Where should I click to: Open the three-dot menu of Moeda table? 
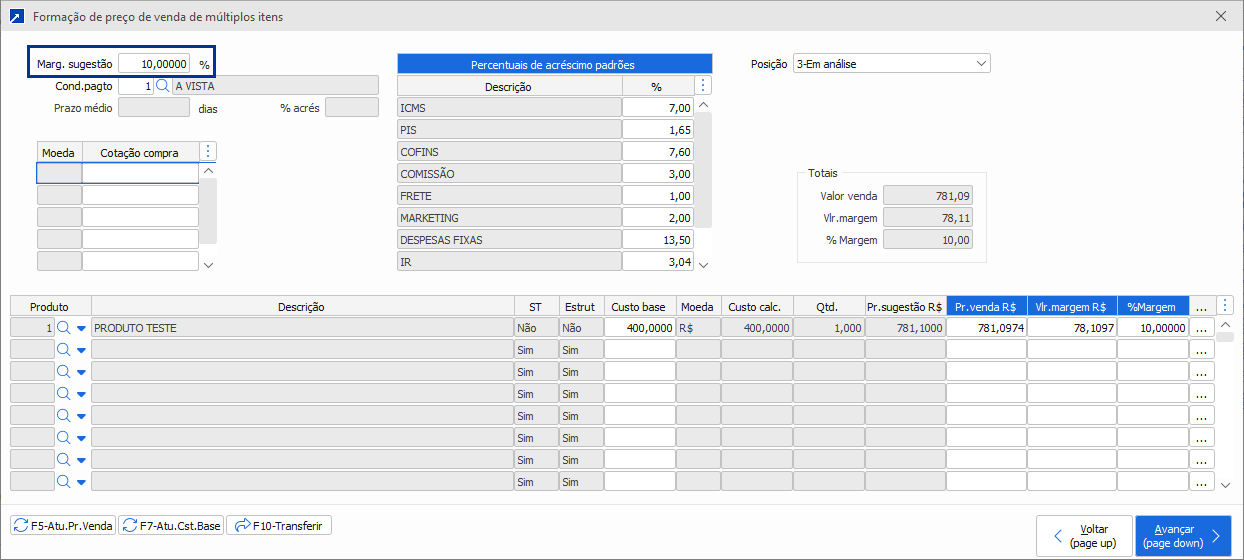click(x=208, y=152)
